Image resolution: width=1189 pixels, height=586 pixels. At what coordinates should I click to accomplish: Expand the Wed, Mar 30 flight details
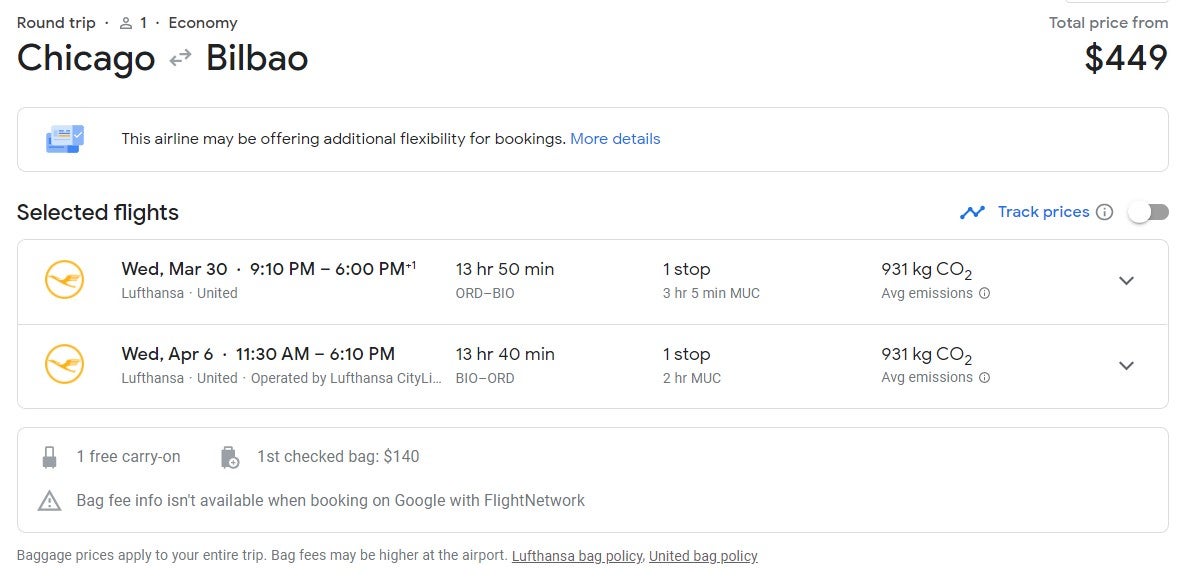click(x=1127, y=280)
